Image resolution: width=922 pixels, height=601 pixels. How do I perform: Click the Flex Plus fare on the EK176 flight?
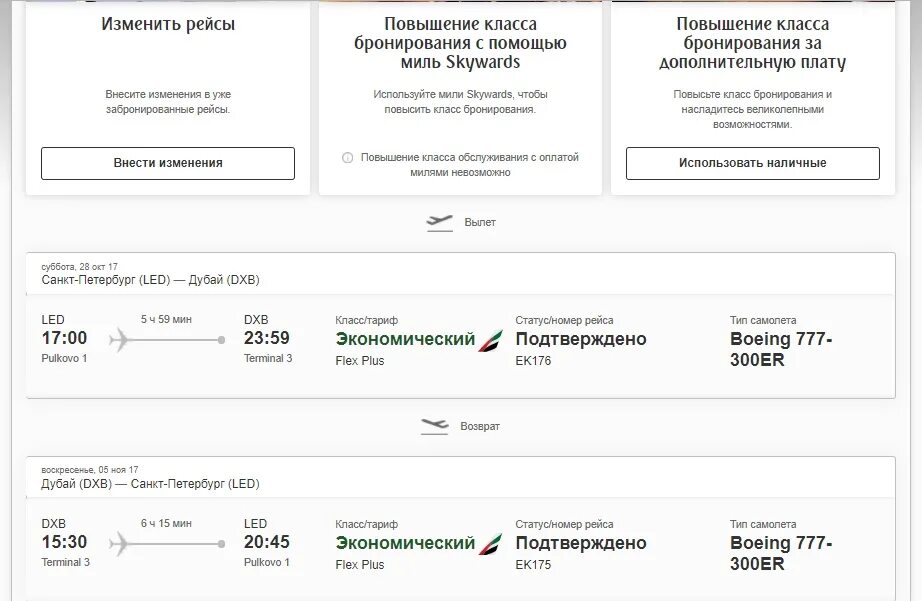point(360,361)
